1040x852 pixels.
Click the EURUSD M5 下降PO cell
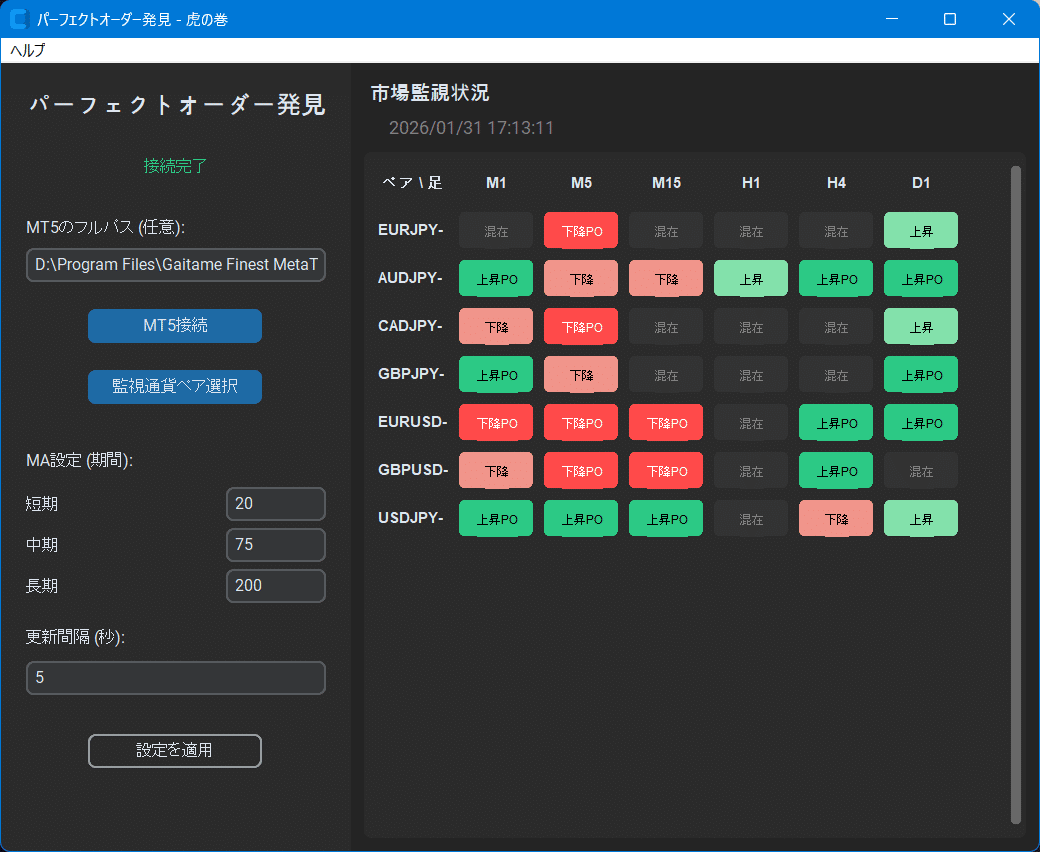(x=580, y=422)
